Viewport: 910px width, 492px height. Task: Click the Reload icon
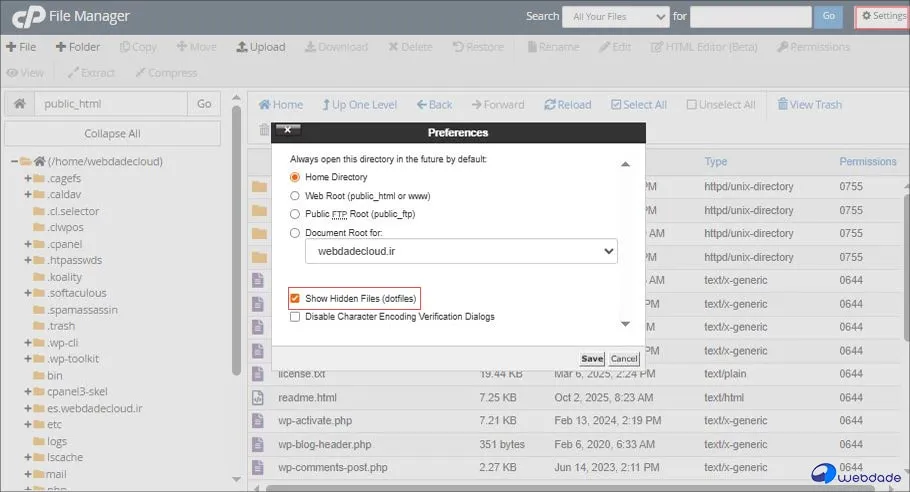point(568,105)
